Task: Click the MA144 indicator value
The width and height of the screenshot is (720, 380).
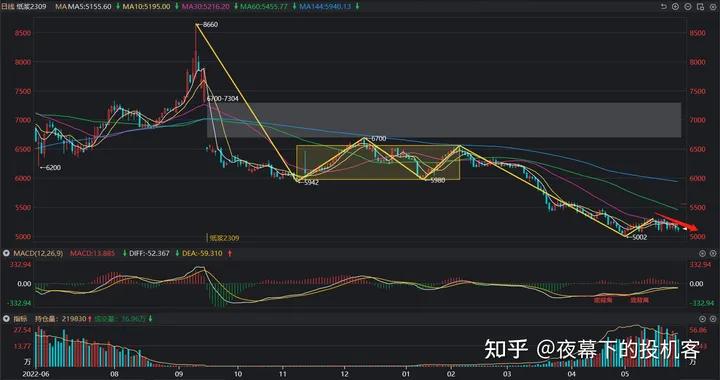Action: [x=325, y=7]
